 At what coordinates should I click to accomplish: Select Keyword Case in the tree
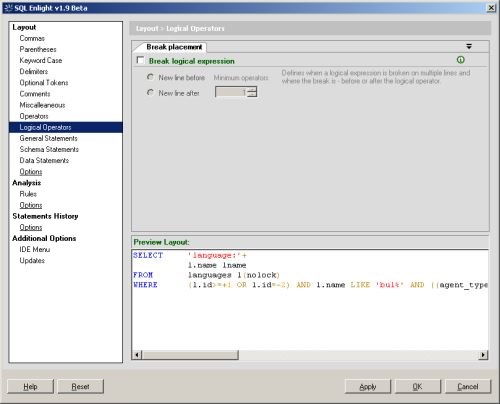pos(41,60)
